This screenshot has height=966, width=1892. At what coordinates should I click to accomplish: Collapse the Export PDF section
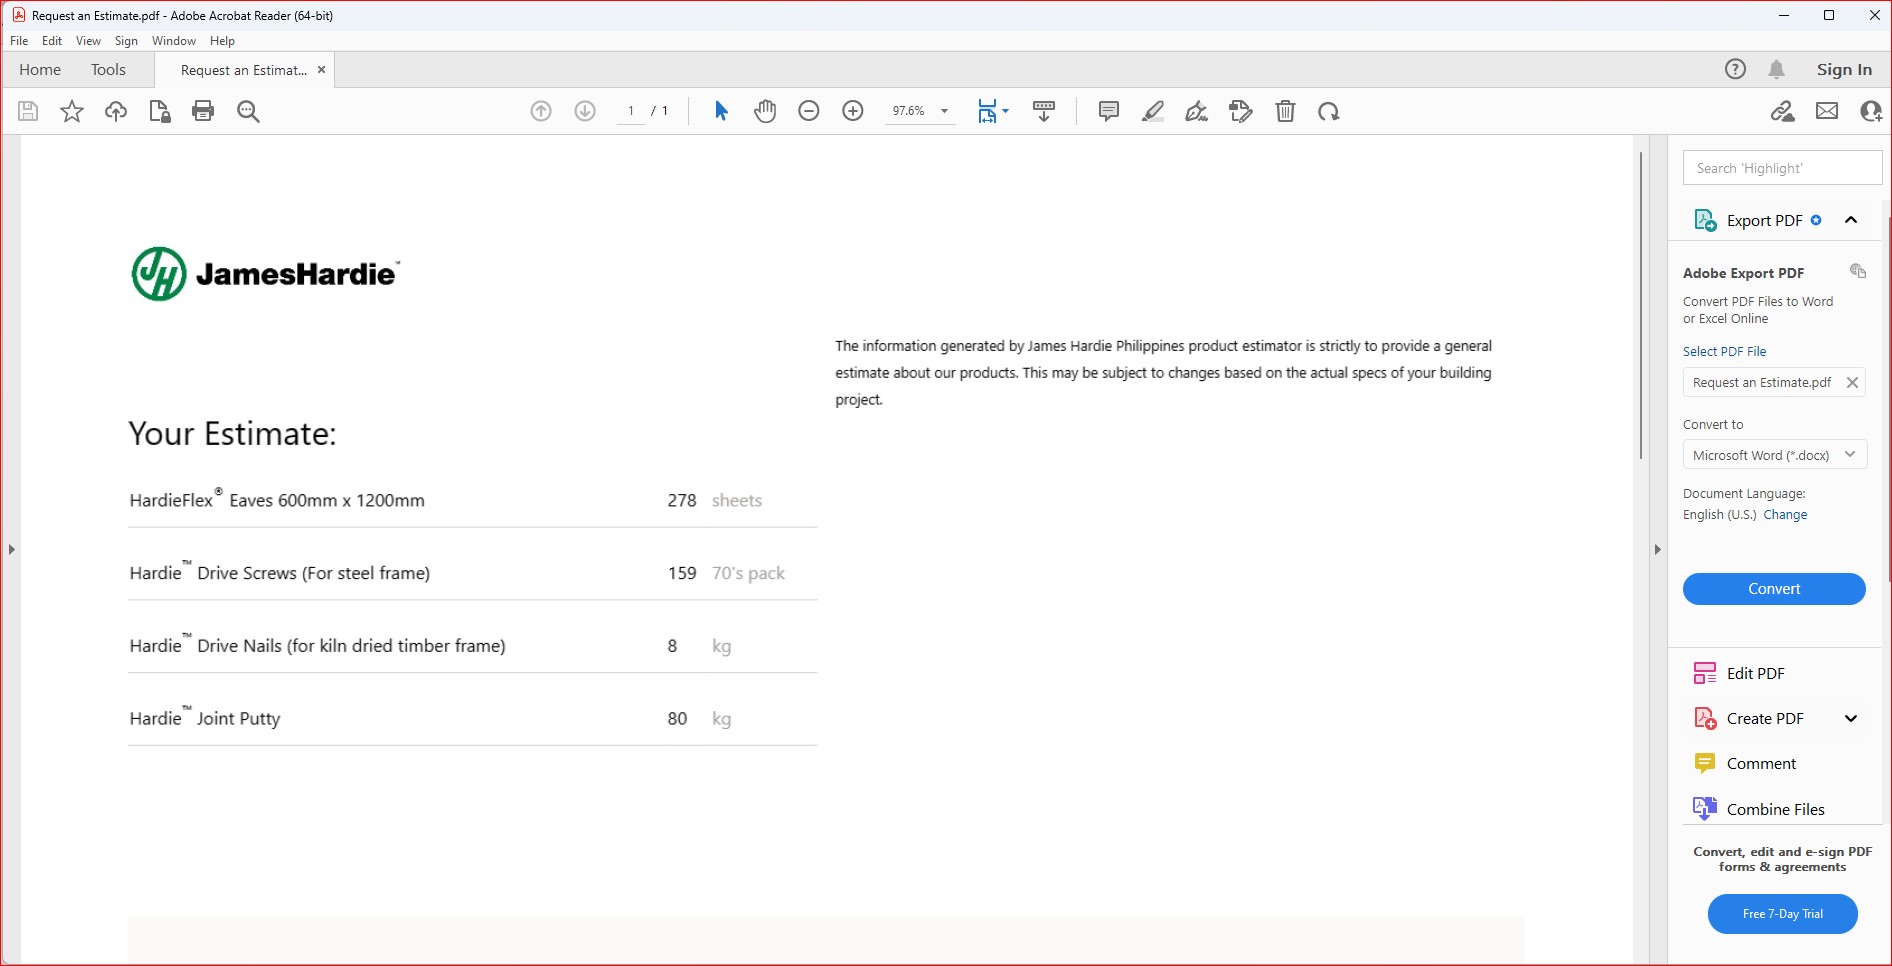(1851, 220)
